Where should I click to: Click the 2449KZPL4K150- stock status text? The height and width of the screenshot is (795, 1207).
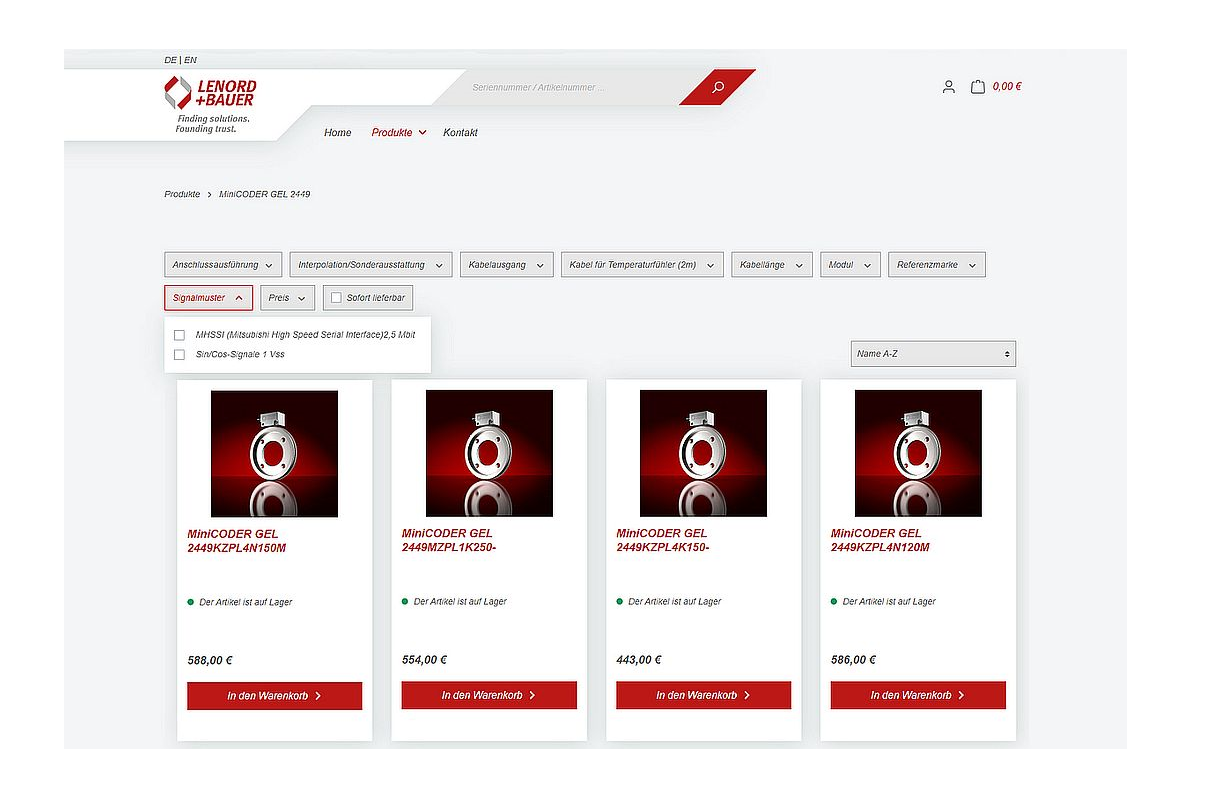(675, 602)
